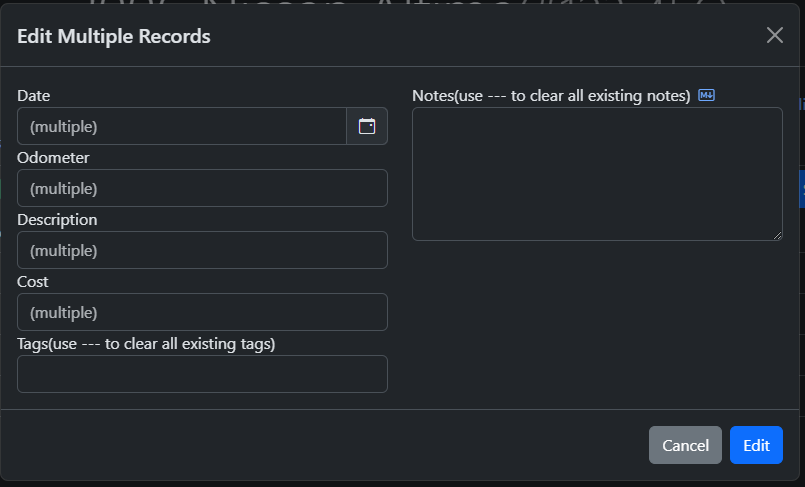This screenshot has width=805, height=487.
Task: Click the Tags label with clear hint
Action: [x=146, y=344]
